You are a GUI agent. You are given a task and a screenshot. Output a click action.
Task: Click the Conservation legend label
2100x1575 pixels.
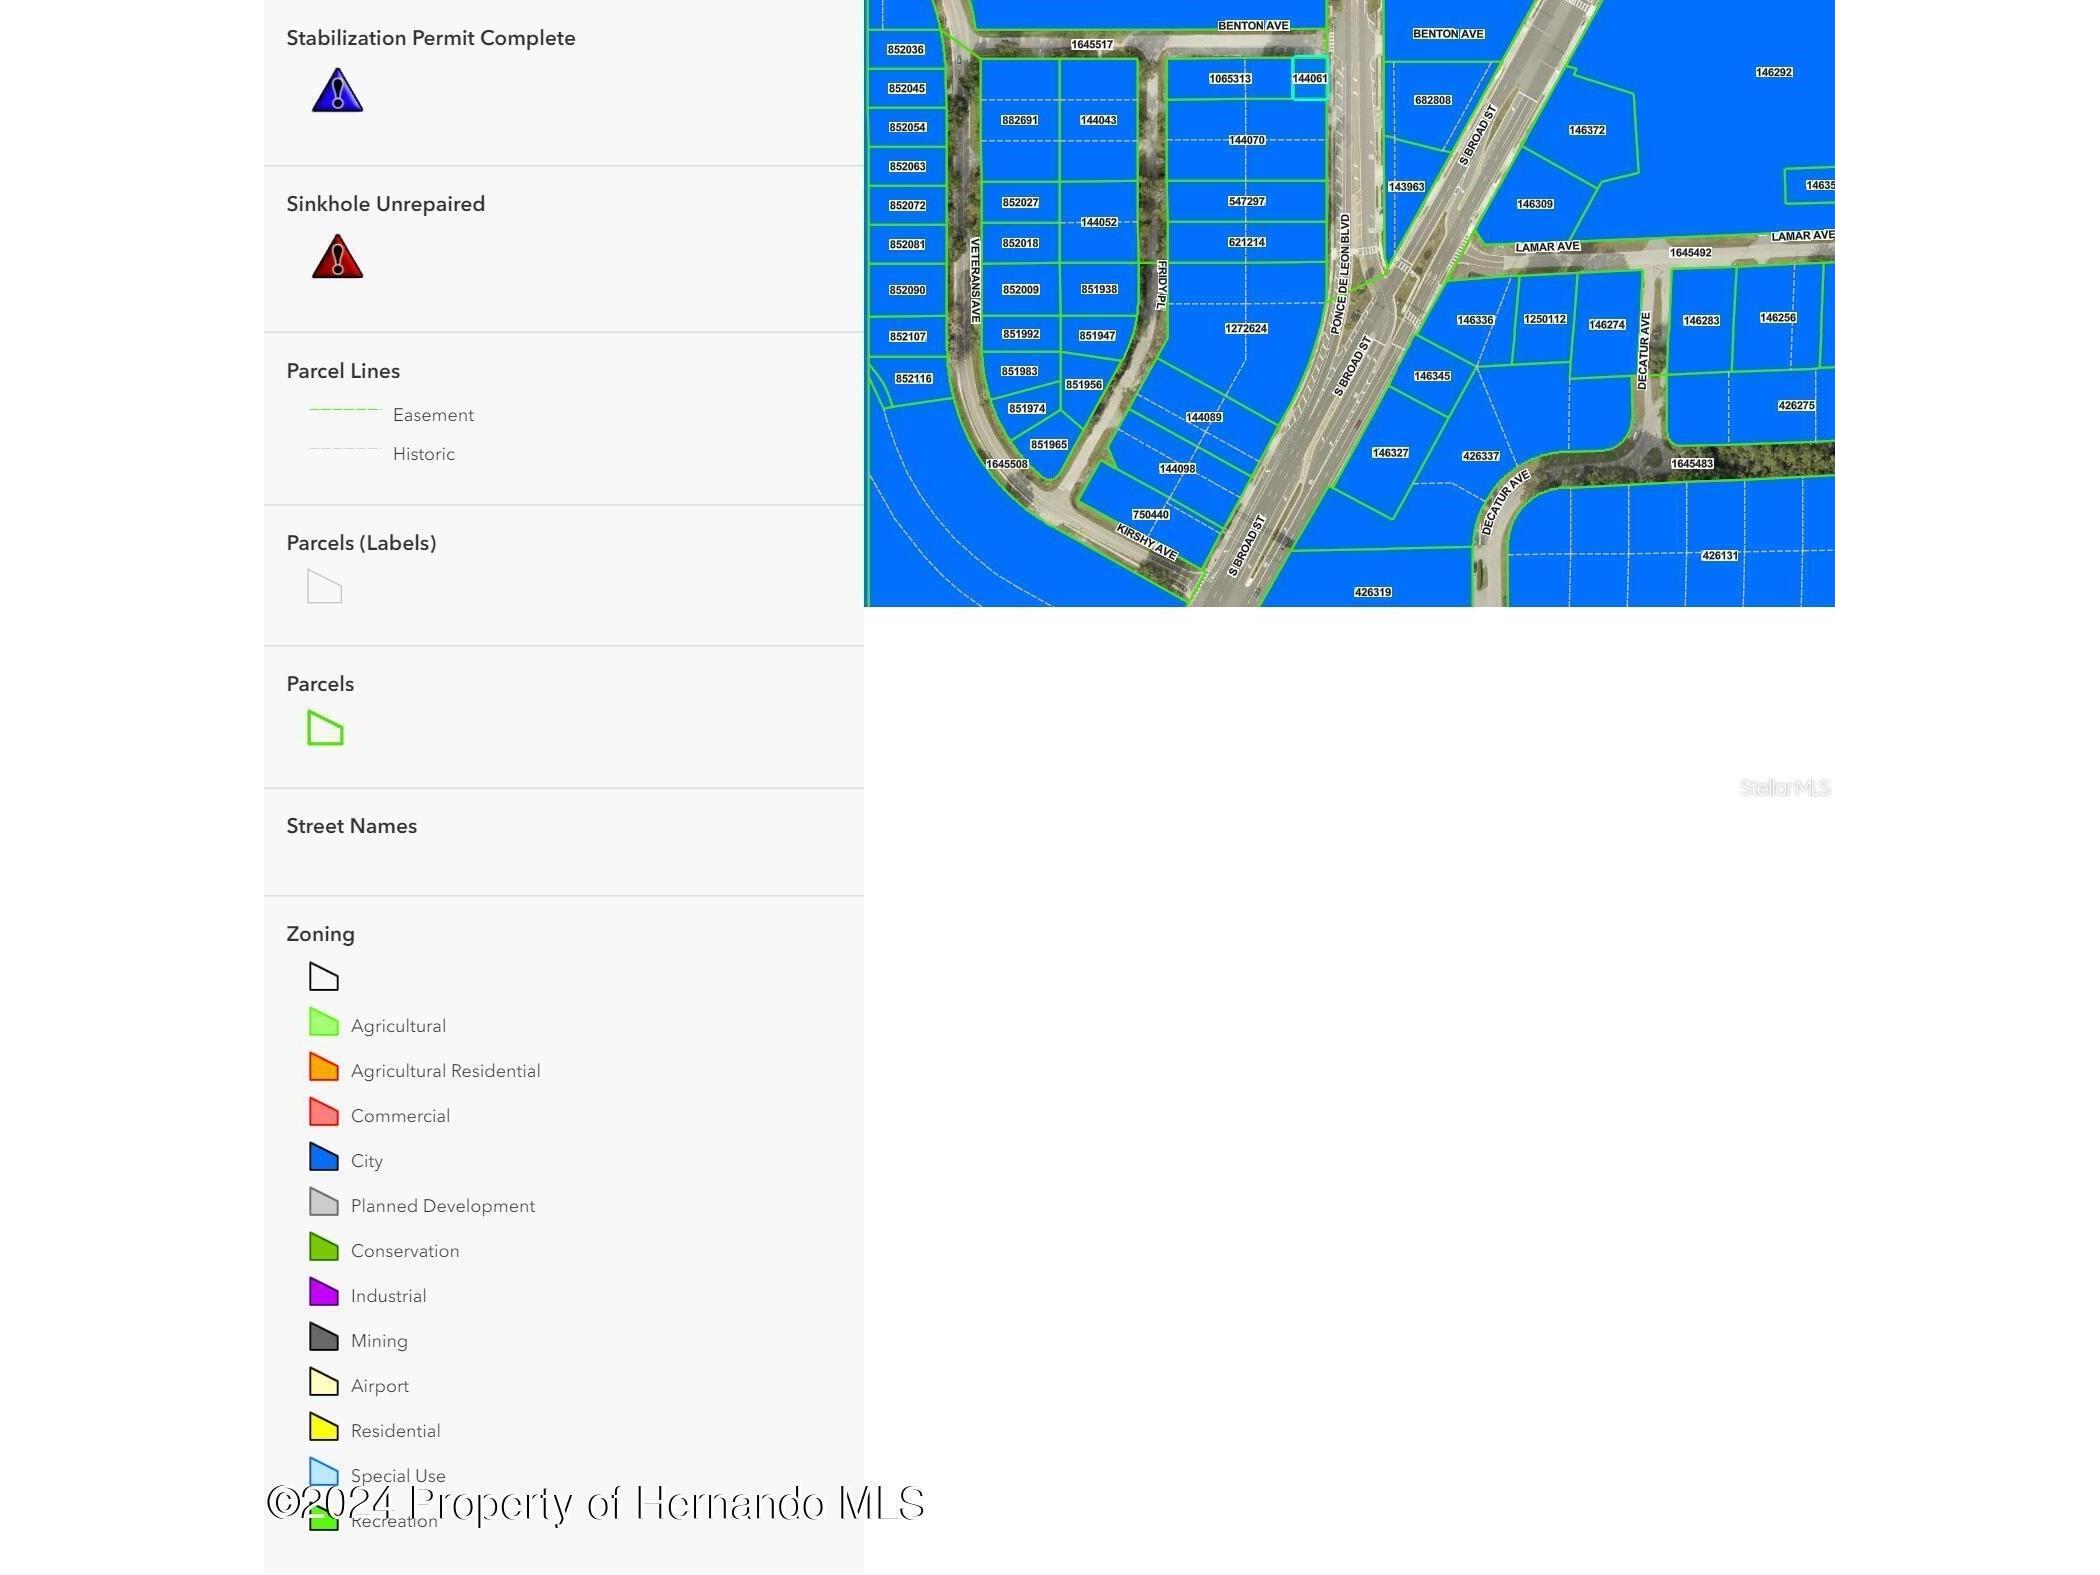click(405, 1251)
